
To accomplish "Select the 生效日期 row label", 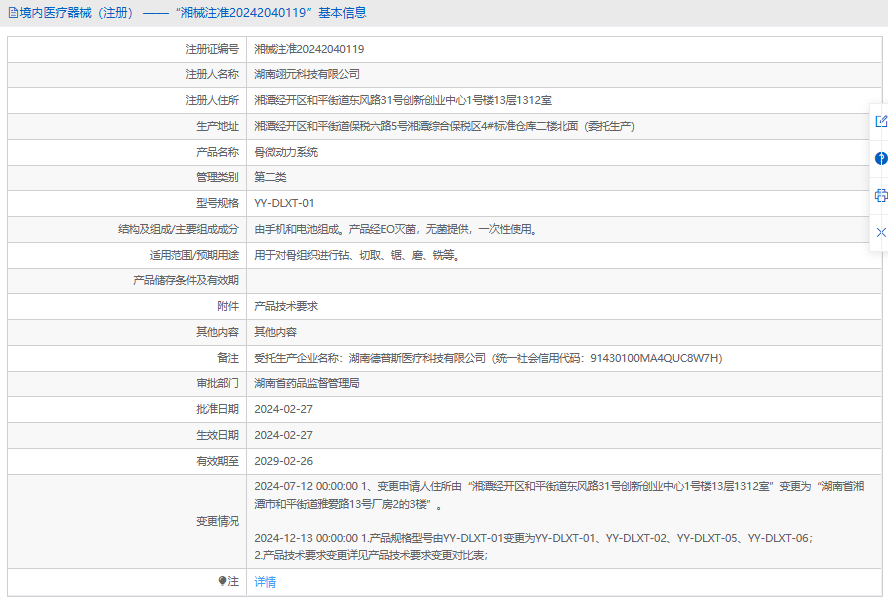I will click(217, 435).
